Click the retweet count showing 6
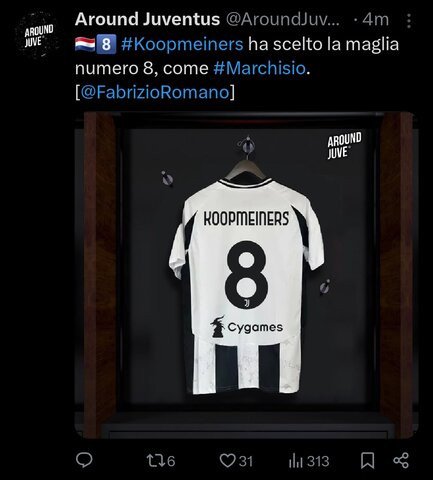Viewport: 433px width, 480px height. pos(171,461)
